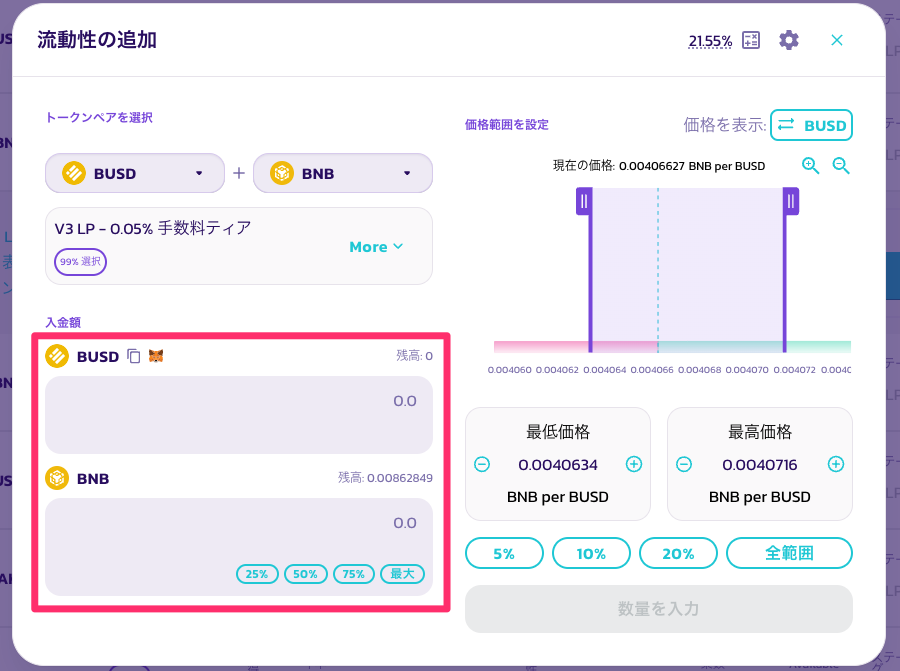Set BNB amount to 最大

(x=402, y=574)
